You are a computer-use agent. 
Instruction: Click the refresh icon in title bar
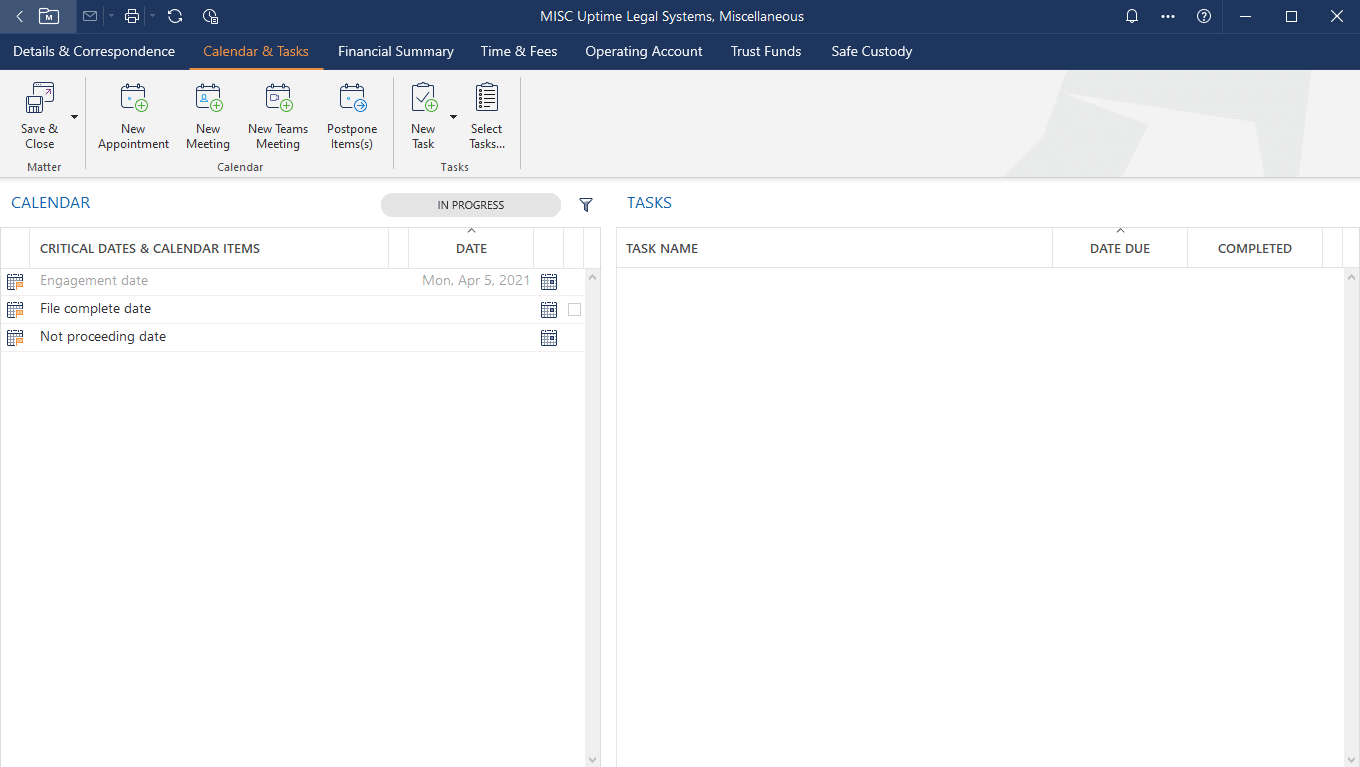pyautogui.click(x=175, y=16)
